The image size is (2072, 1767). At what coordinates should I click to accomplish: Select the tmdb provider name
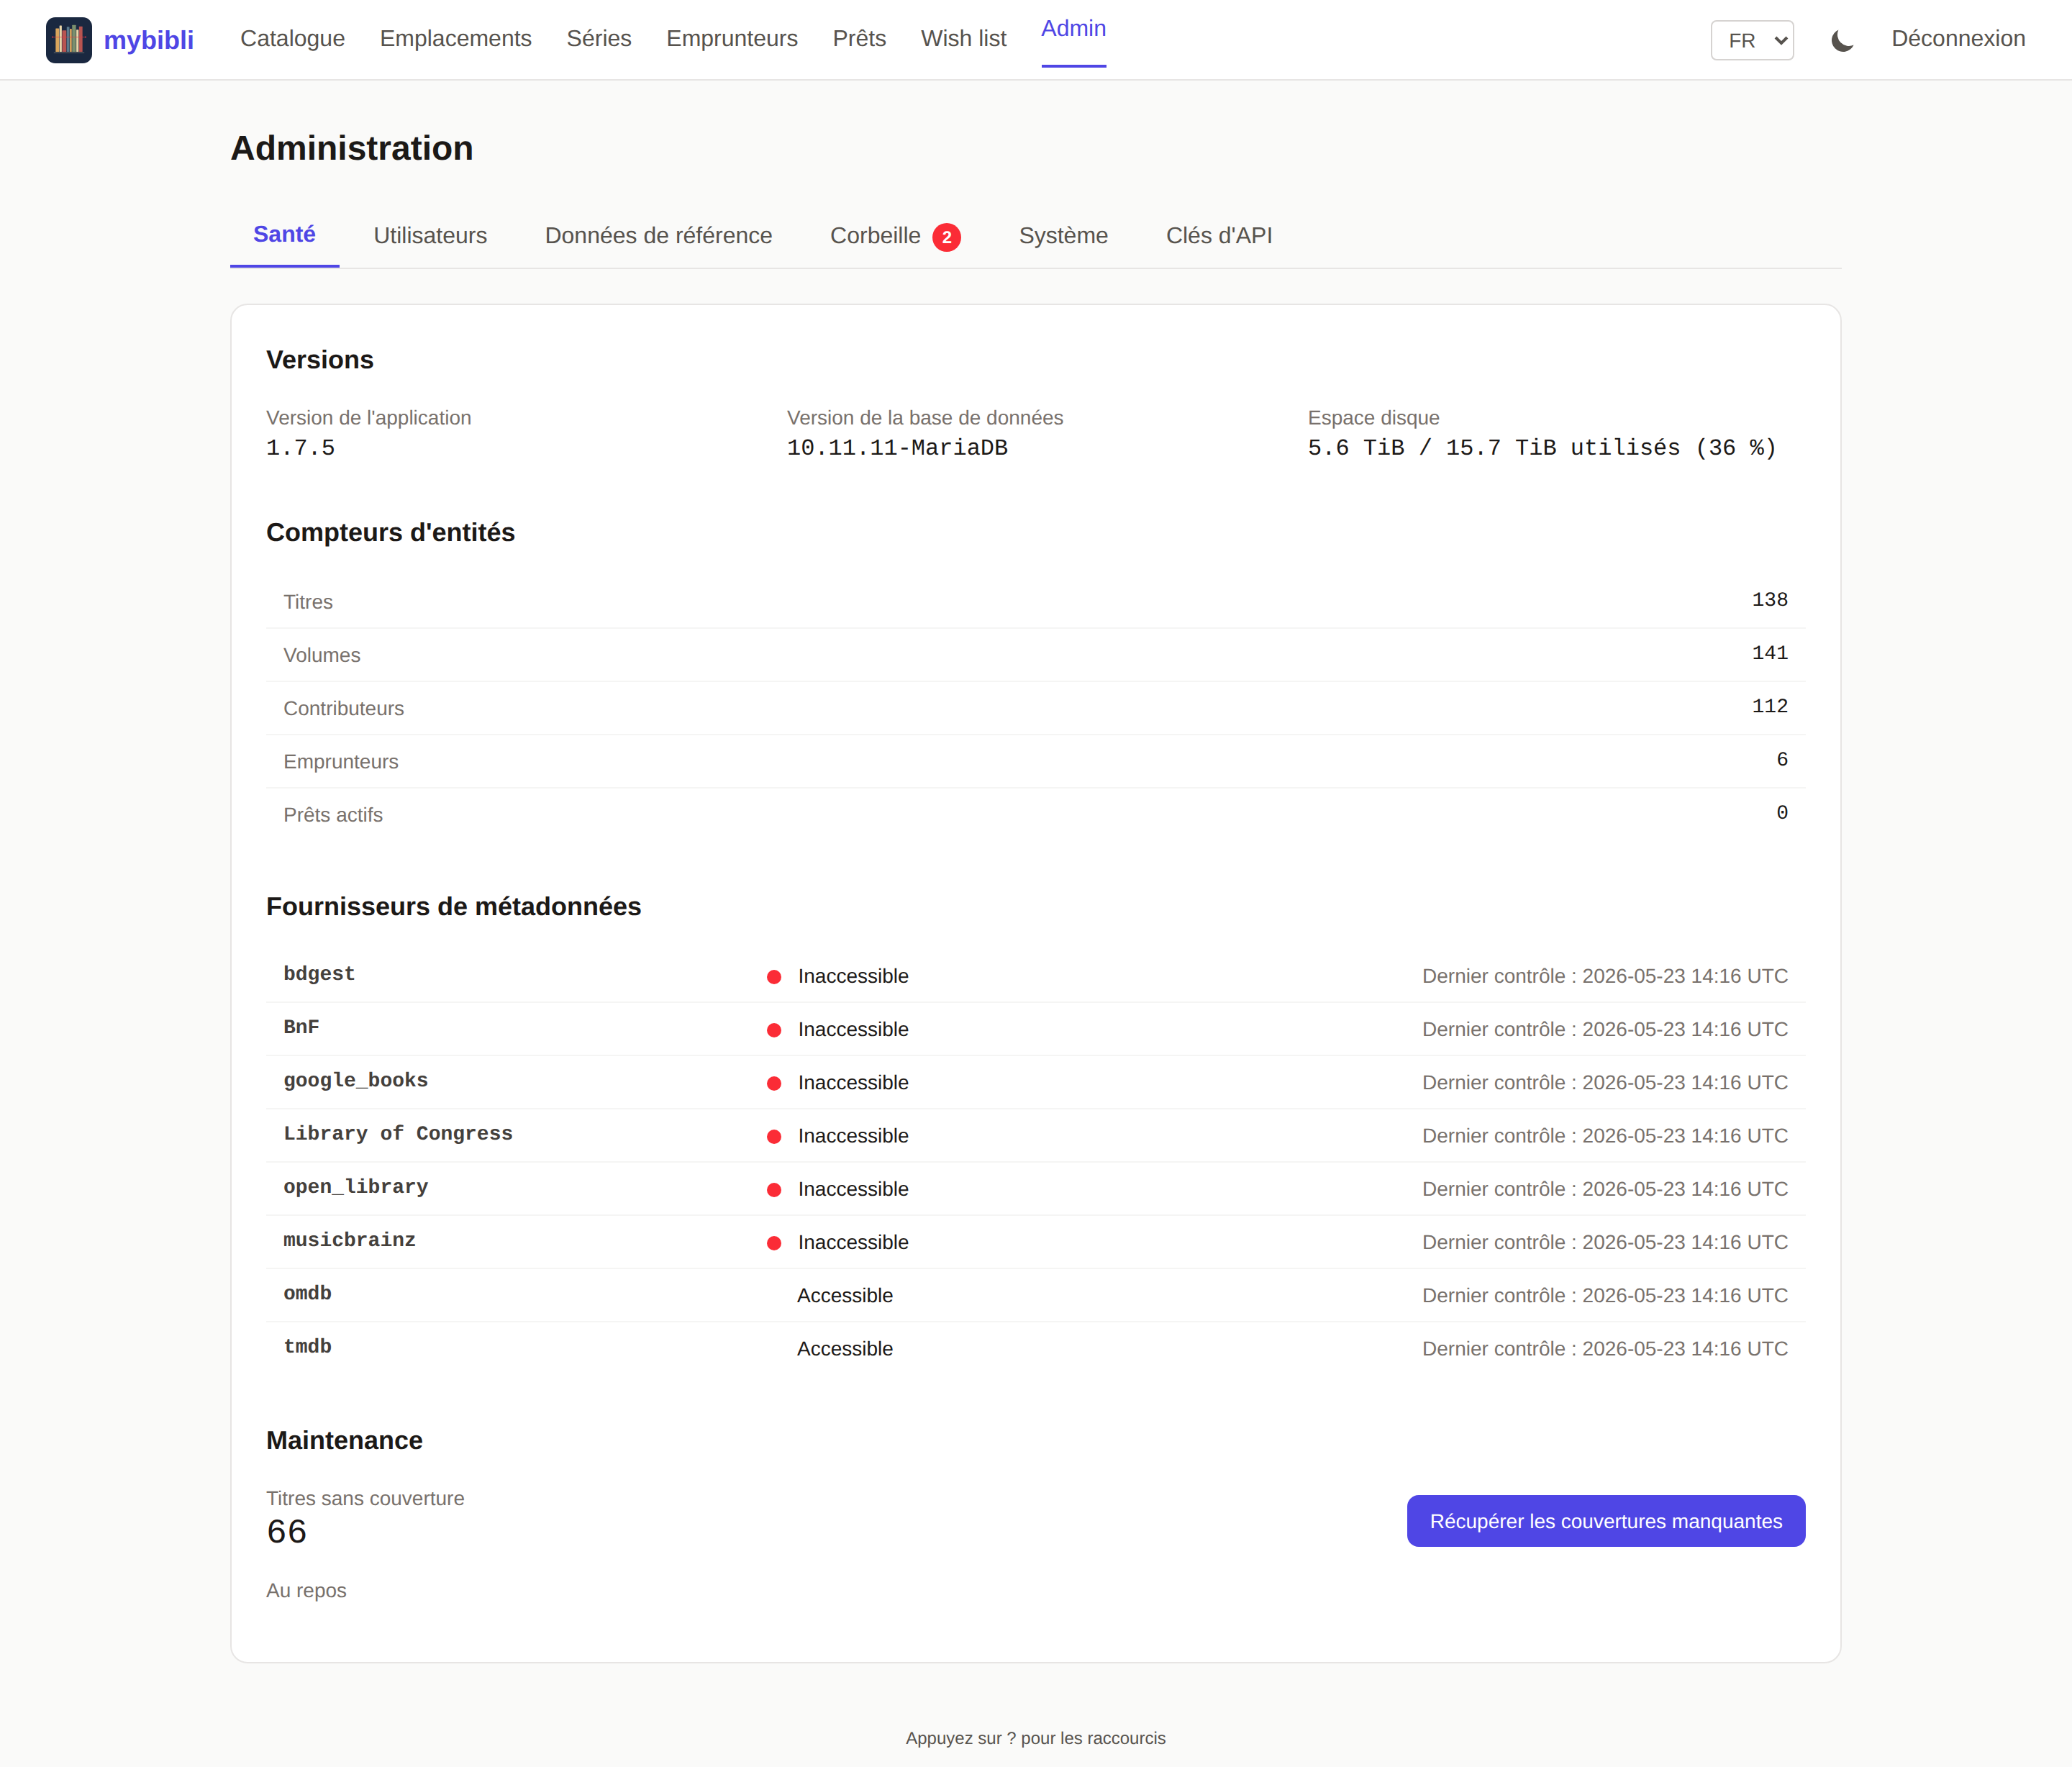307,1346
